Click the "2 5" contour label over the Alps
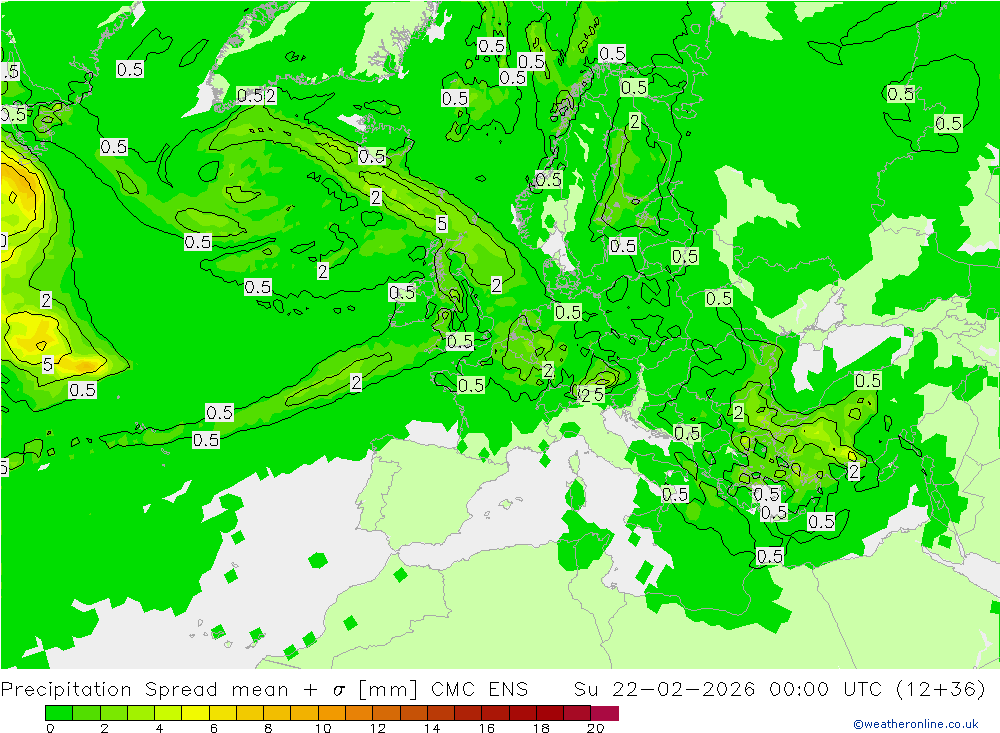Screen dimensions: 1000x733 [x=592, y=395]
